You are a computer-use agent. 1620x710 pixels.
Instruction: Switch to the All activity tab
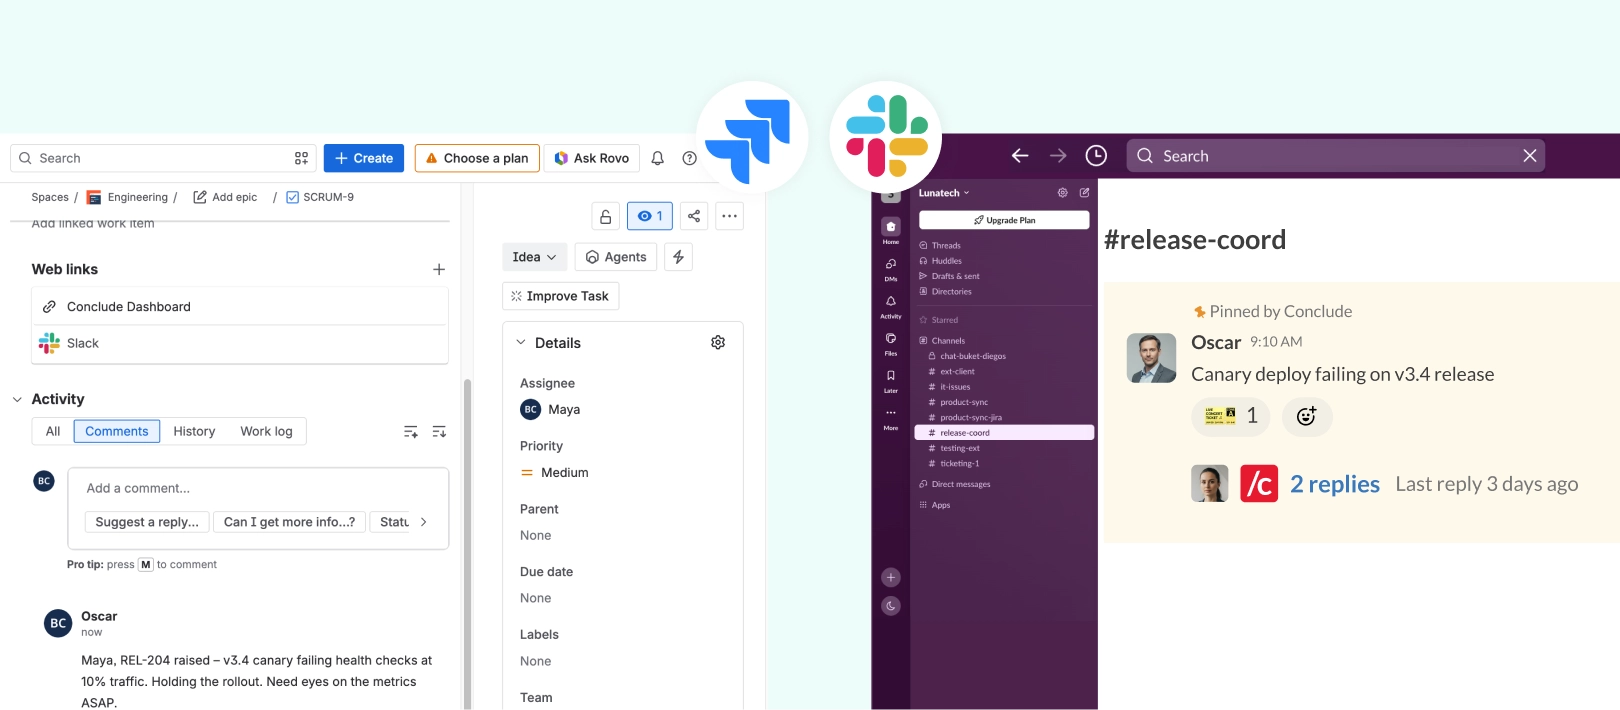point(53,431)
